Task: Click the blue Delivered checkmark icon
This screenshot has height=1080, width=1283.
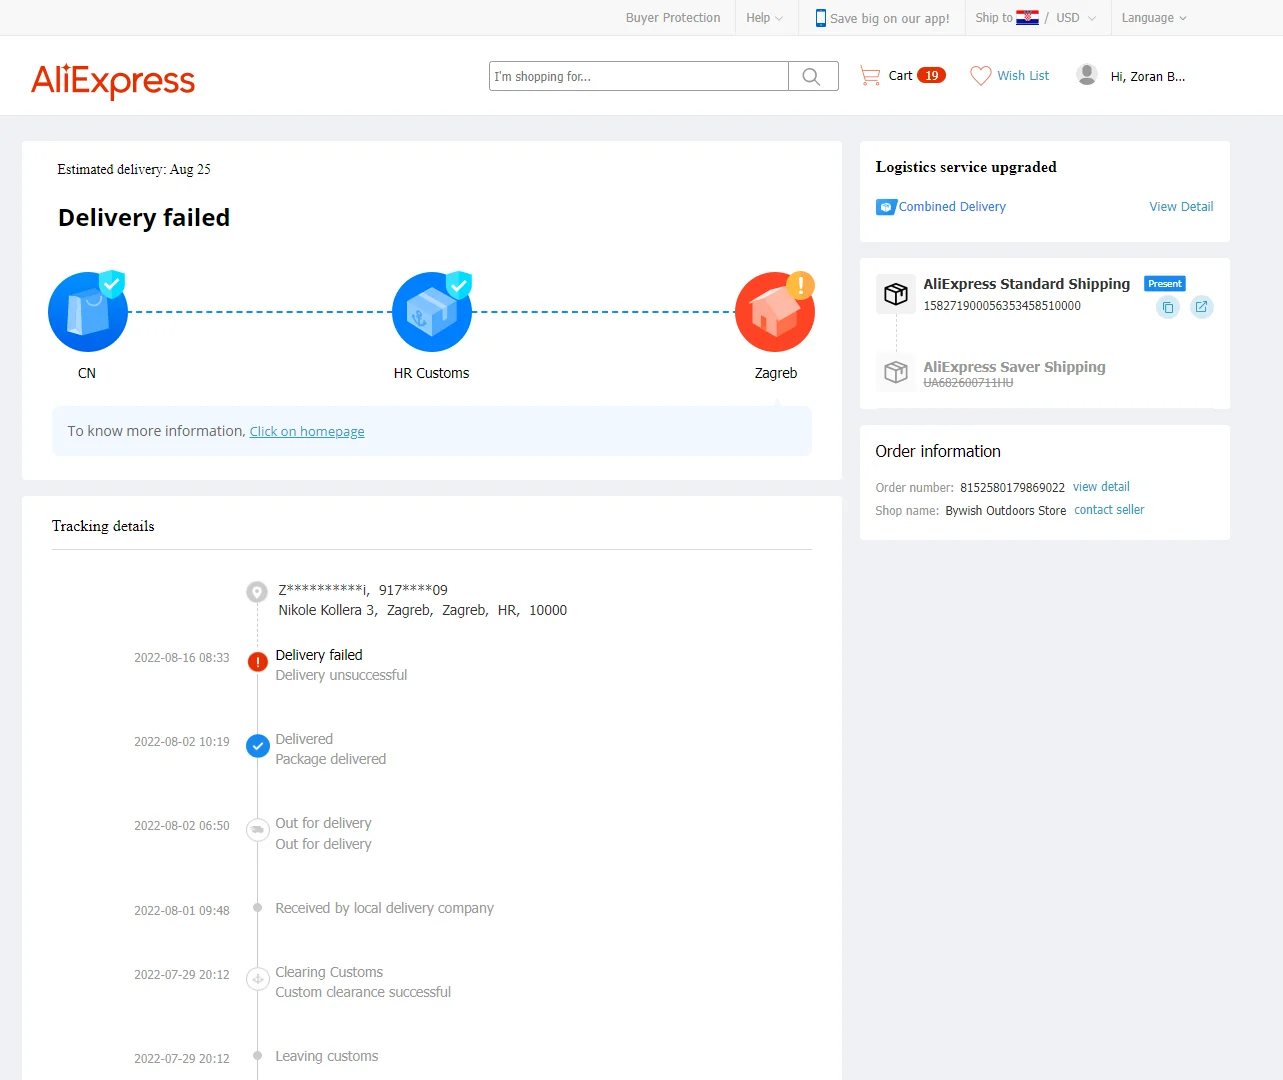Action: pyautogui.click(x=257, y=746)
